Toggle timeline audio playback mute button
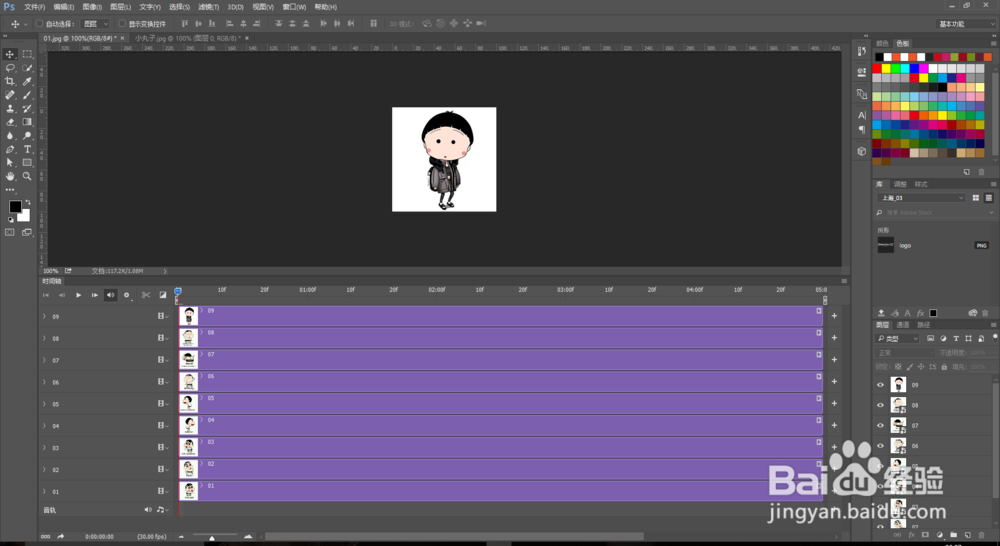1000x546 pixels. [x=110, y=295]
